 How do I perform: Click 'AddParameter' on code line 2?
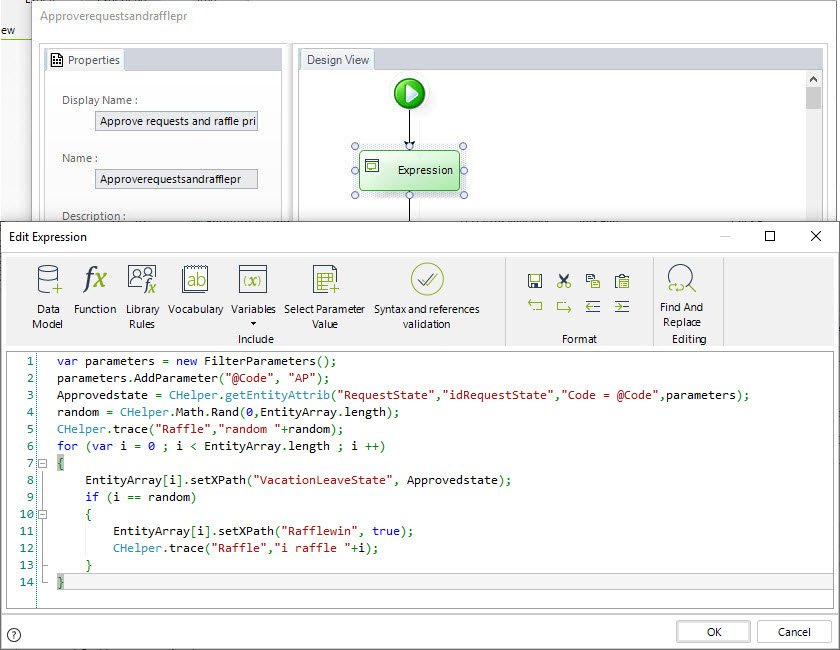[176, 378]
